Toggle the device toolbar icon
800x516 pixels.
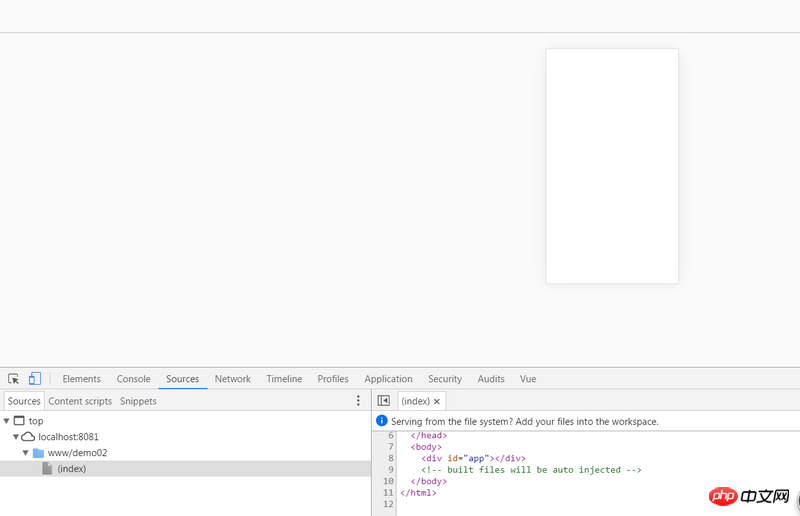coord(35,378)
